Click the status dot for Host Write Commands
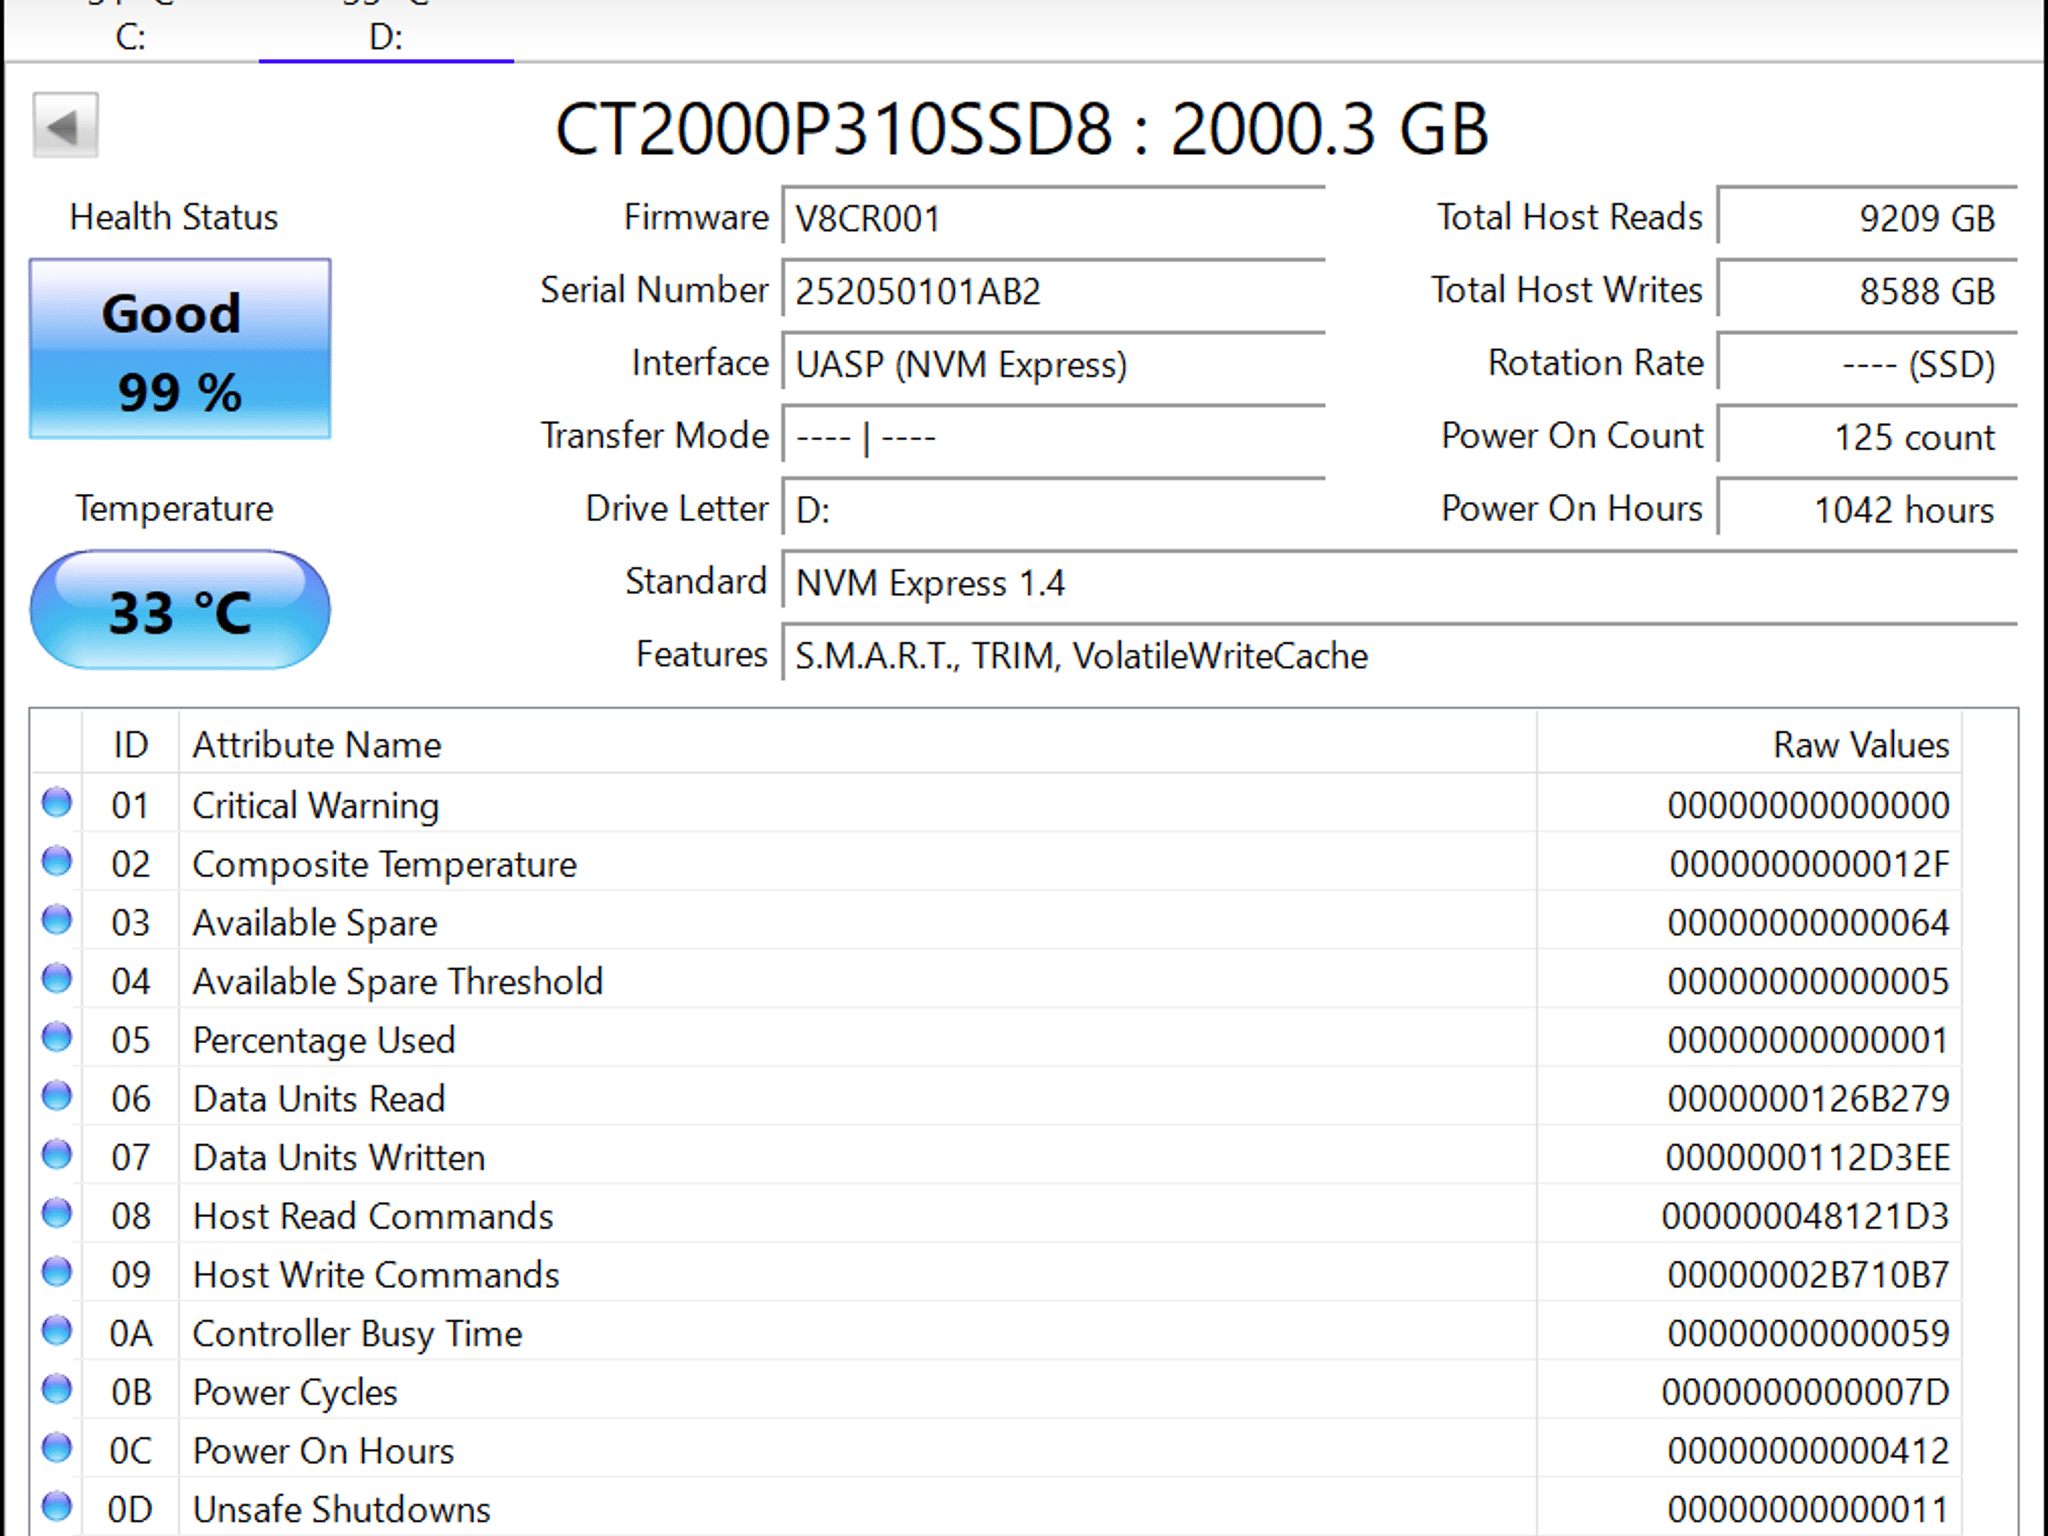 point(57,1272)
